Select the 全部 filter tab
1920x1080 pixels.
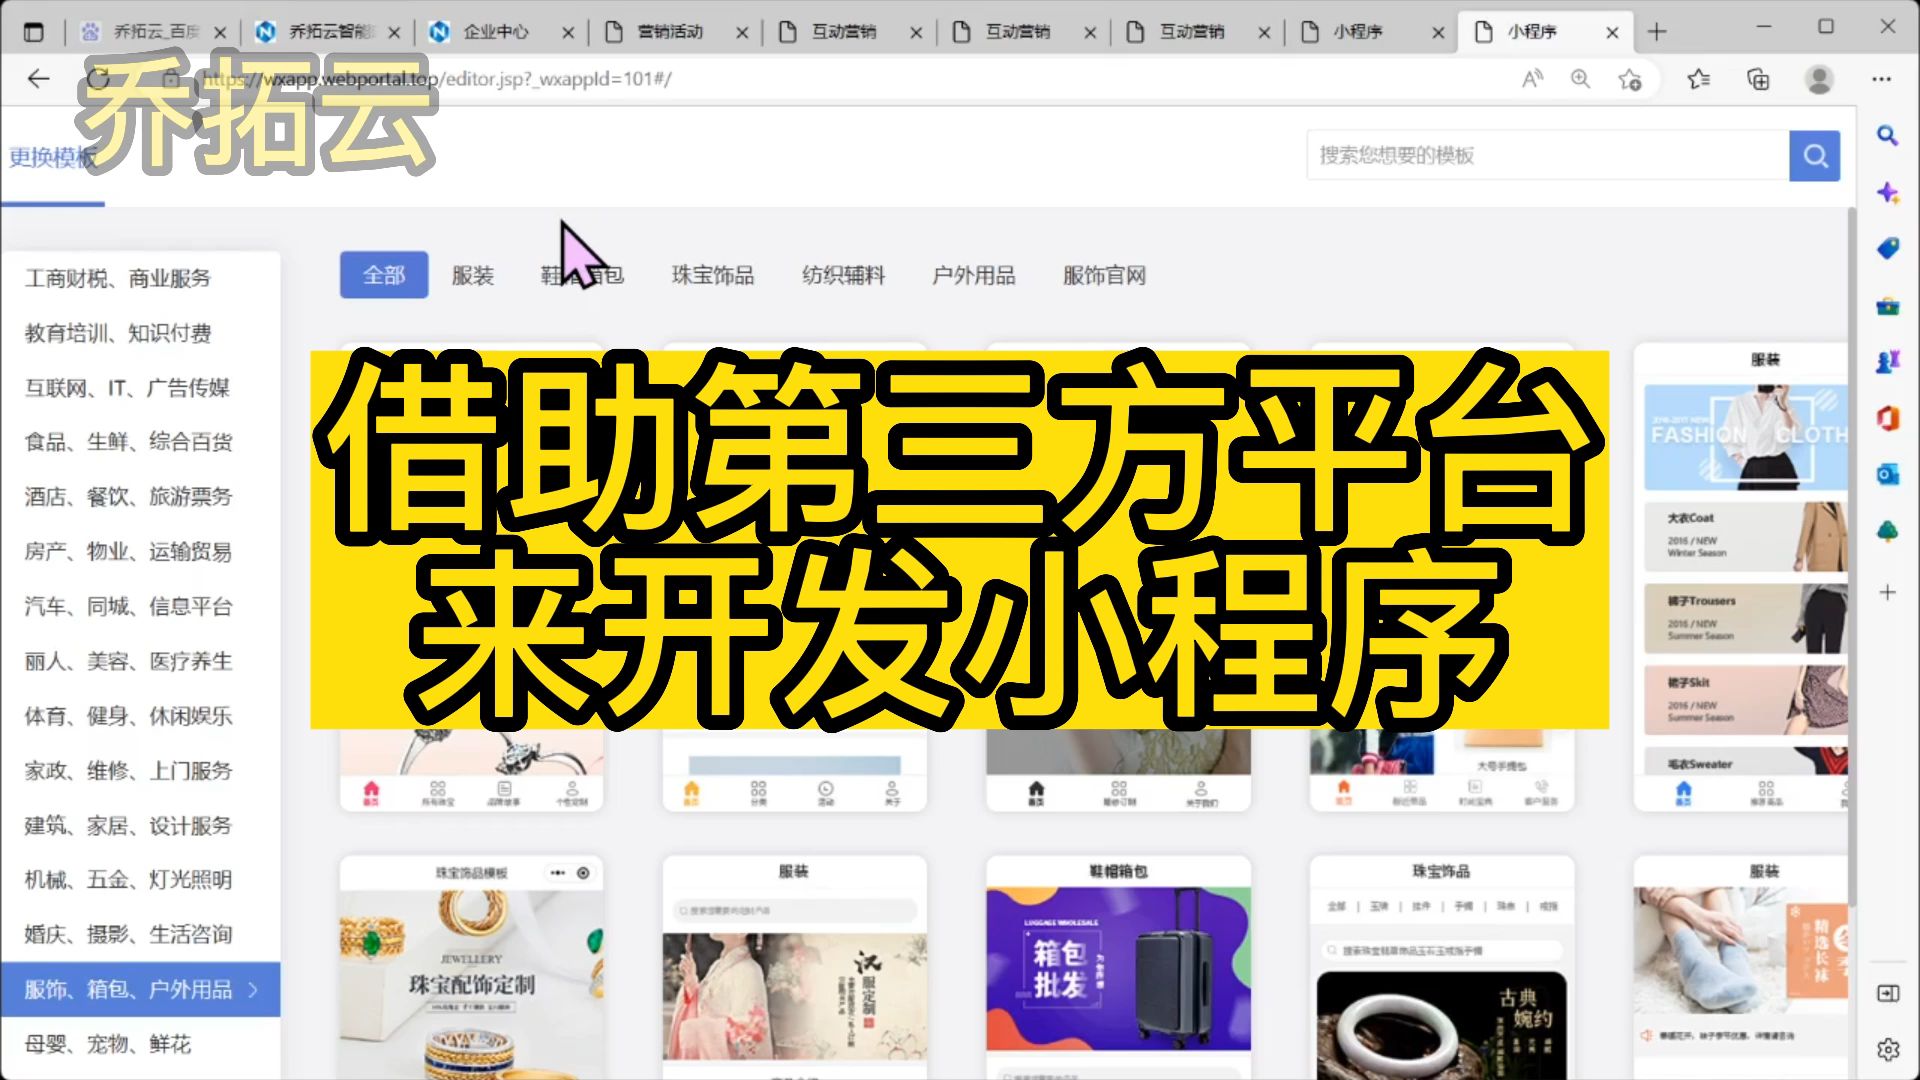pyautogui.click(x=384, y=275)
